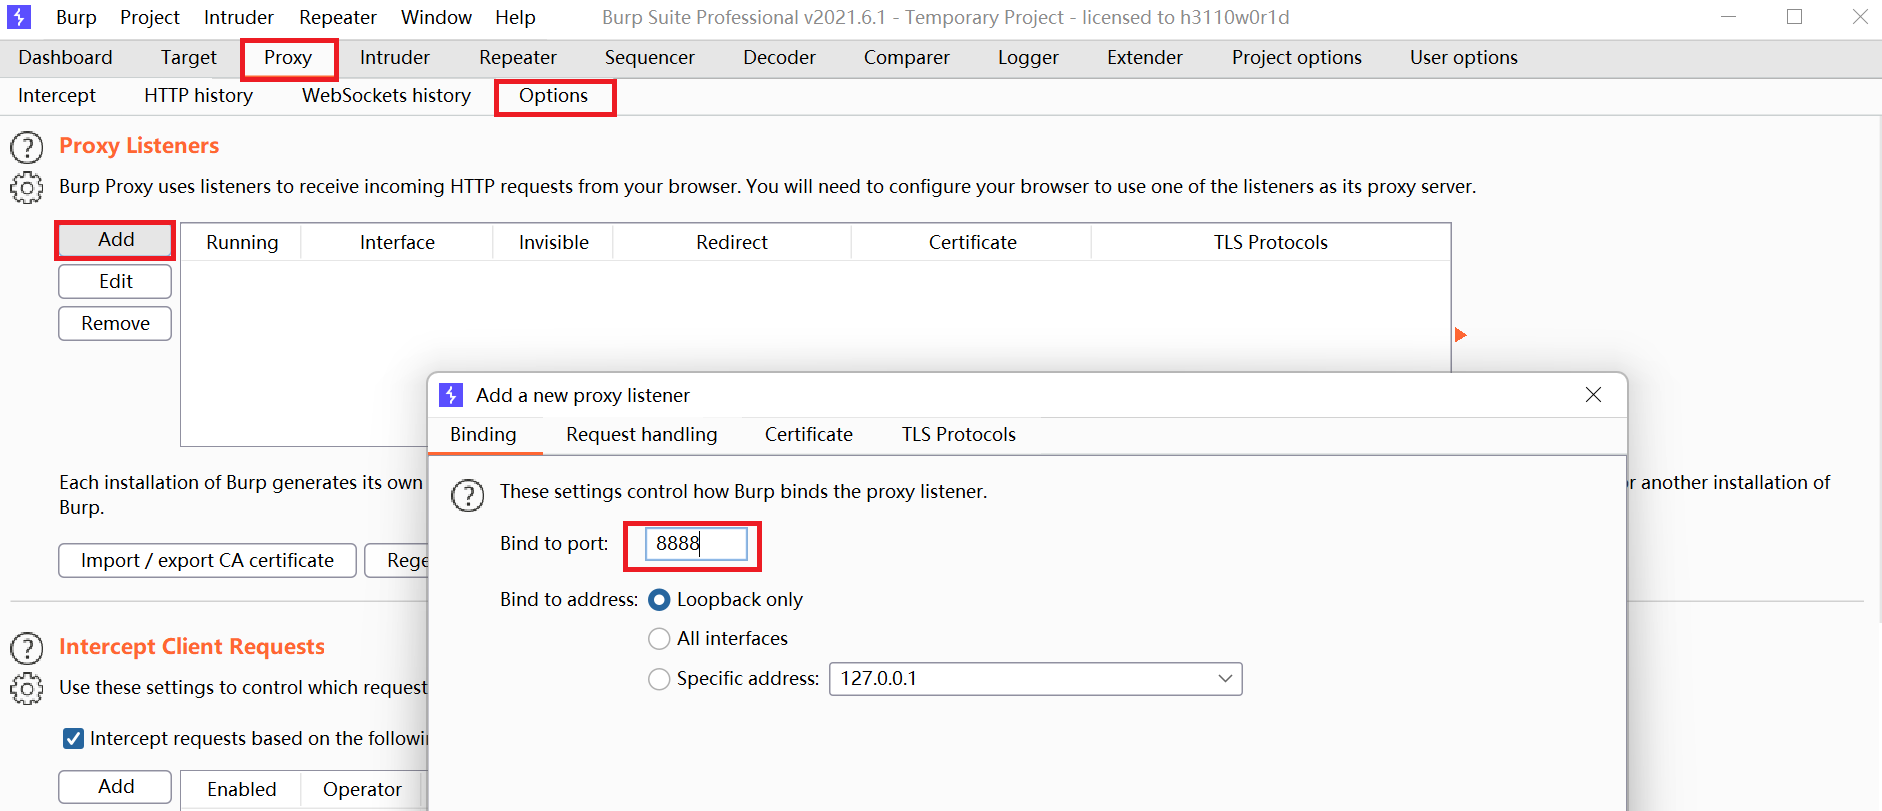Click Add button for proxy listeners
The height and width of the screenshot is (811, 1882).
tap(115, 240)
